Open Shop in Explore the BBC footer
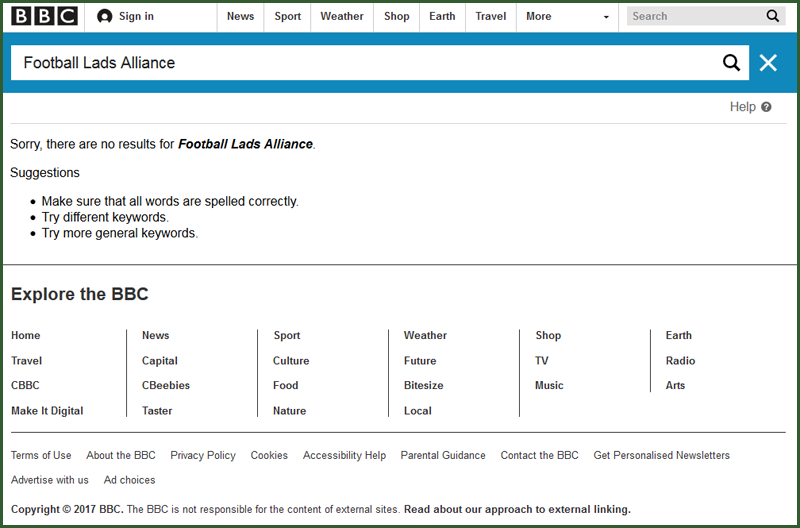This screenshot has height=528, width=800. pyautogui.click(x=548, y=335)
